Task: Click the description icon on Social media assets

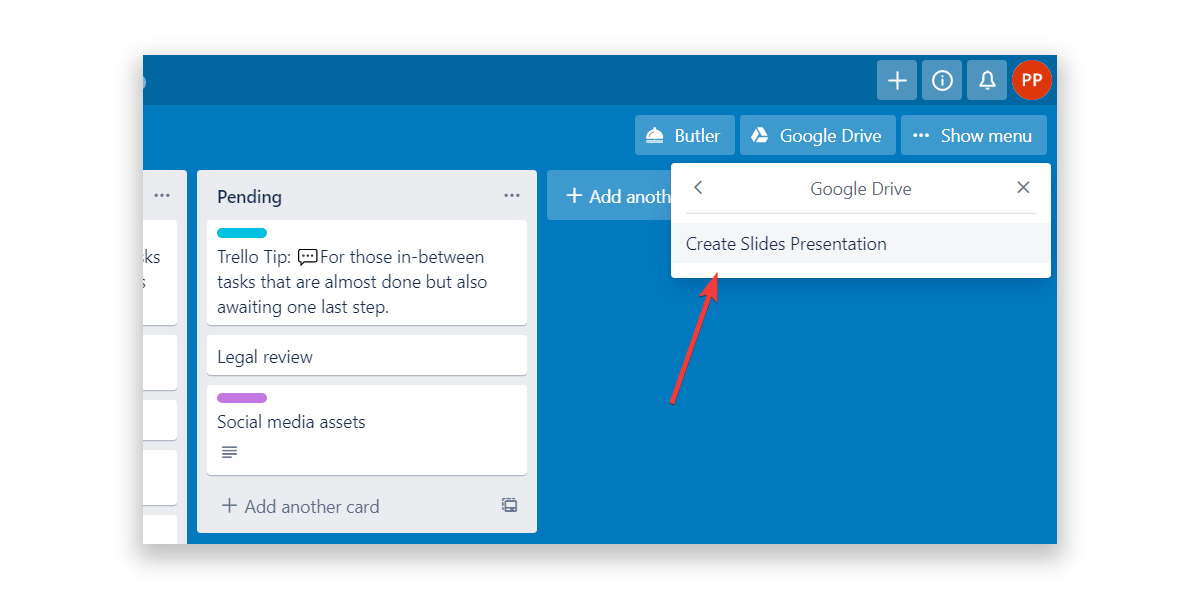Action: [x=229, y=452]
